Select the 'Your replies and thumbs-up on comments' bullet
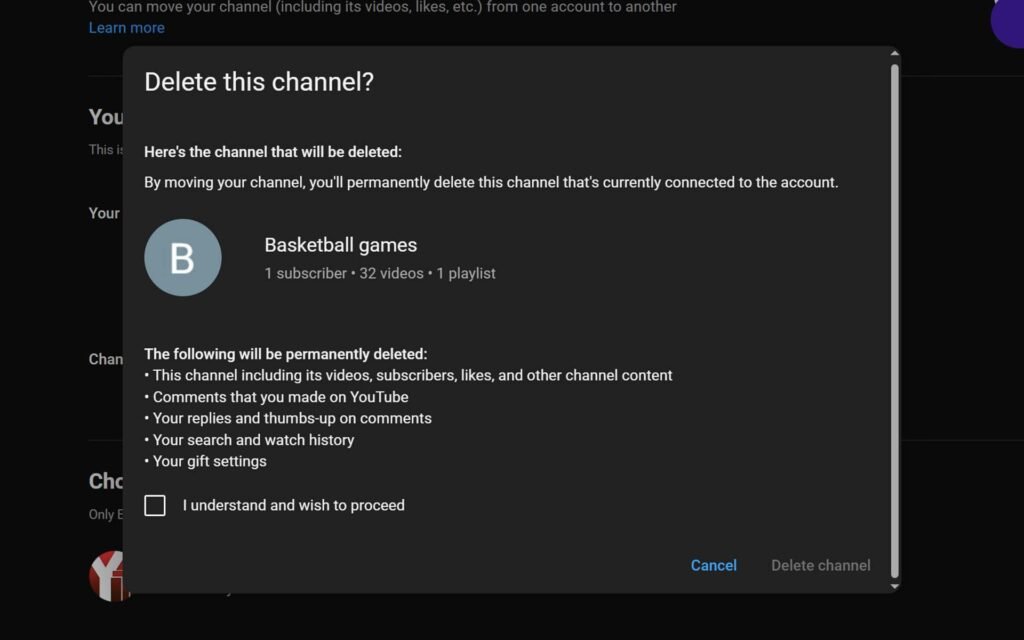Image resolution: width=1024 pixels, height=640 pixels. (x=292, y=418)
